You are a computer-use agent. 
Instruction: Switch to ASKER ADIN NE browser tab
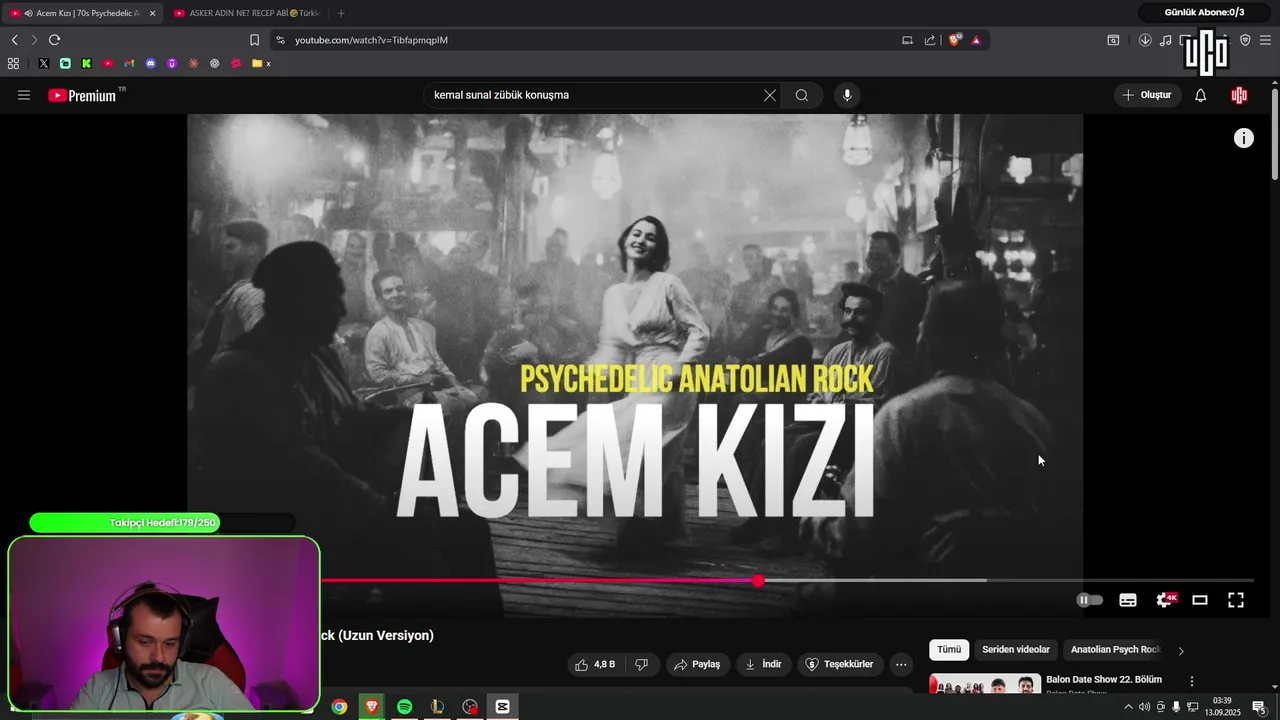tap(248, 13)
